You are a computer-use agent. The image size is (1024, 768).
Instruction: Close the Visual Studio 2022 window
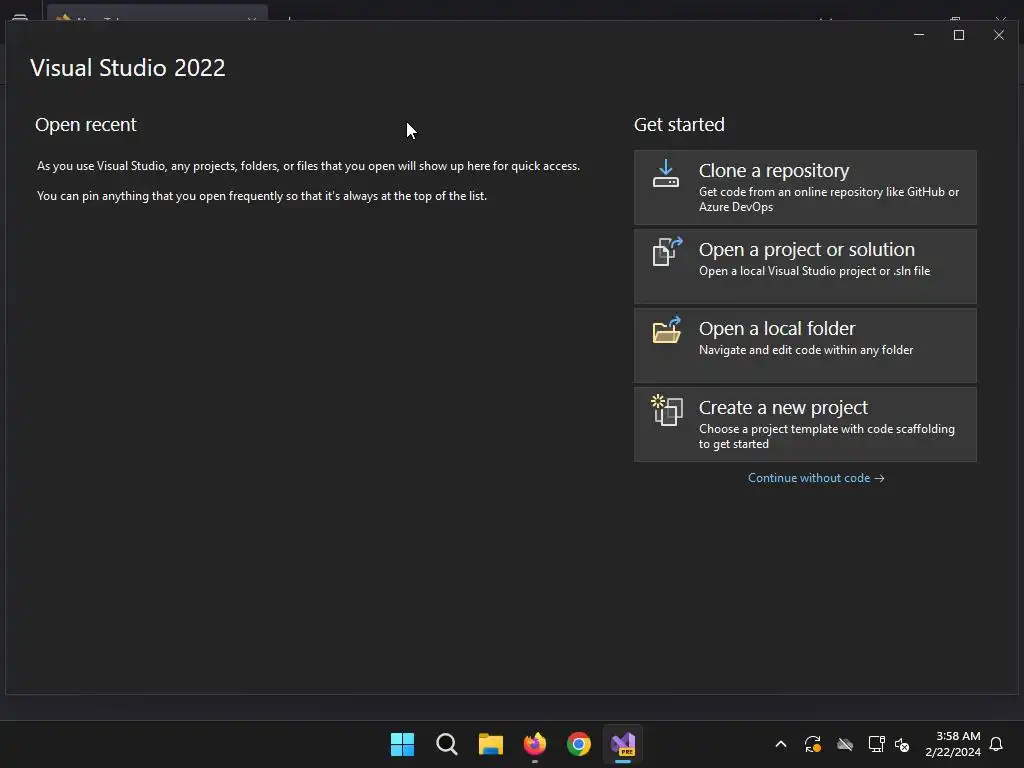tap(999, 35)
